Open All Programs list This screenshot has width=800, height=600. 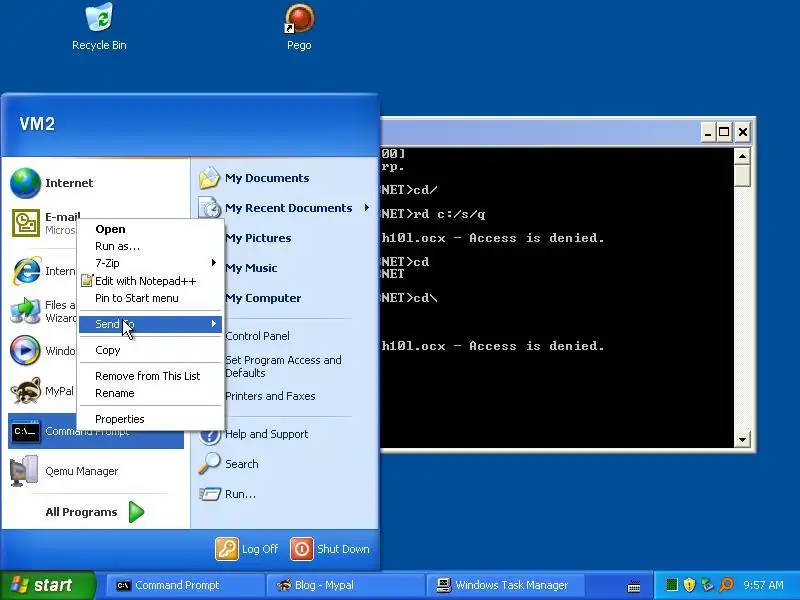point(94,512)
